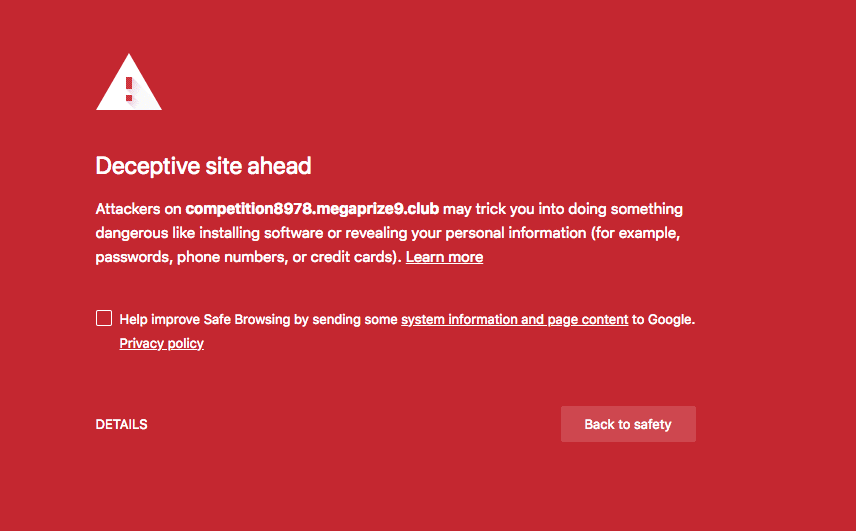Expand the DETAILS section
Image resolution: width=856 pixels, height=531 pixels.
click(x=121, y=424)
